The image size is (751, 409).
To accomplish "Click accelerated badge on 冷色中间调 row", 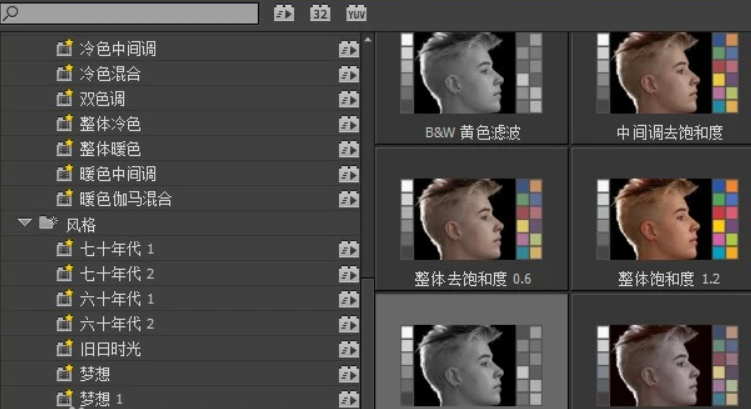I will [x=349, y=49].
